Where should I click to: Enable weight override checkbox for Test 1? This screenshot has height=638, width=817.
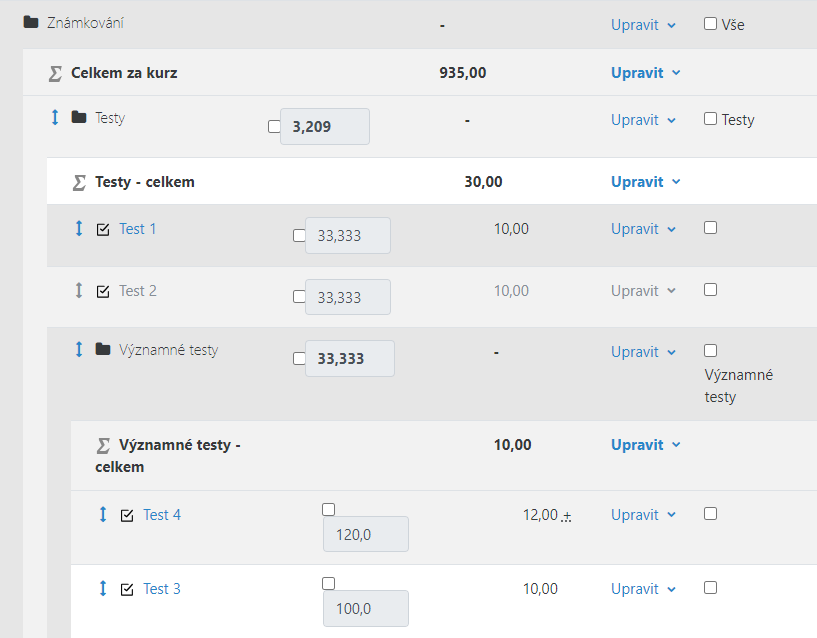299,236
